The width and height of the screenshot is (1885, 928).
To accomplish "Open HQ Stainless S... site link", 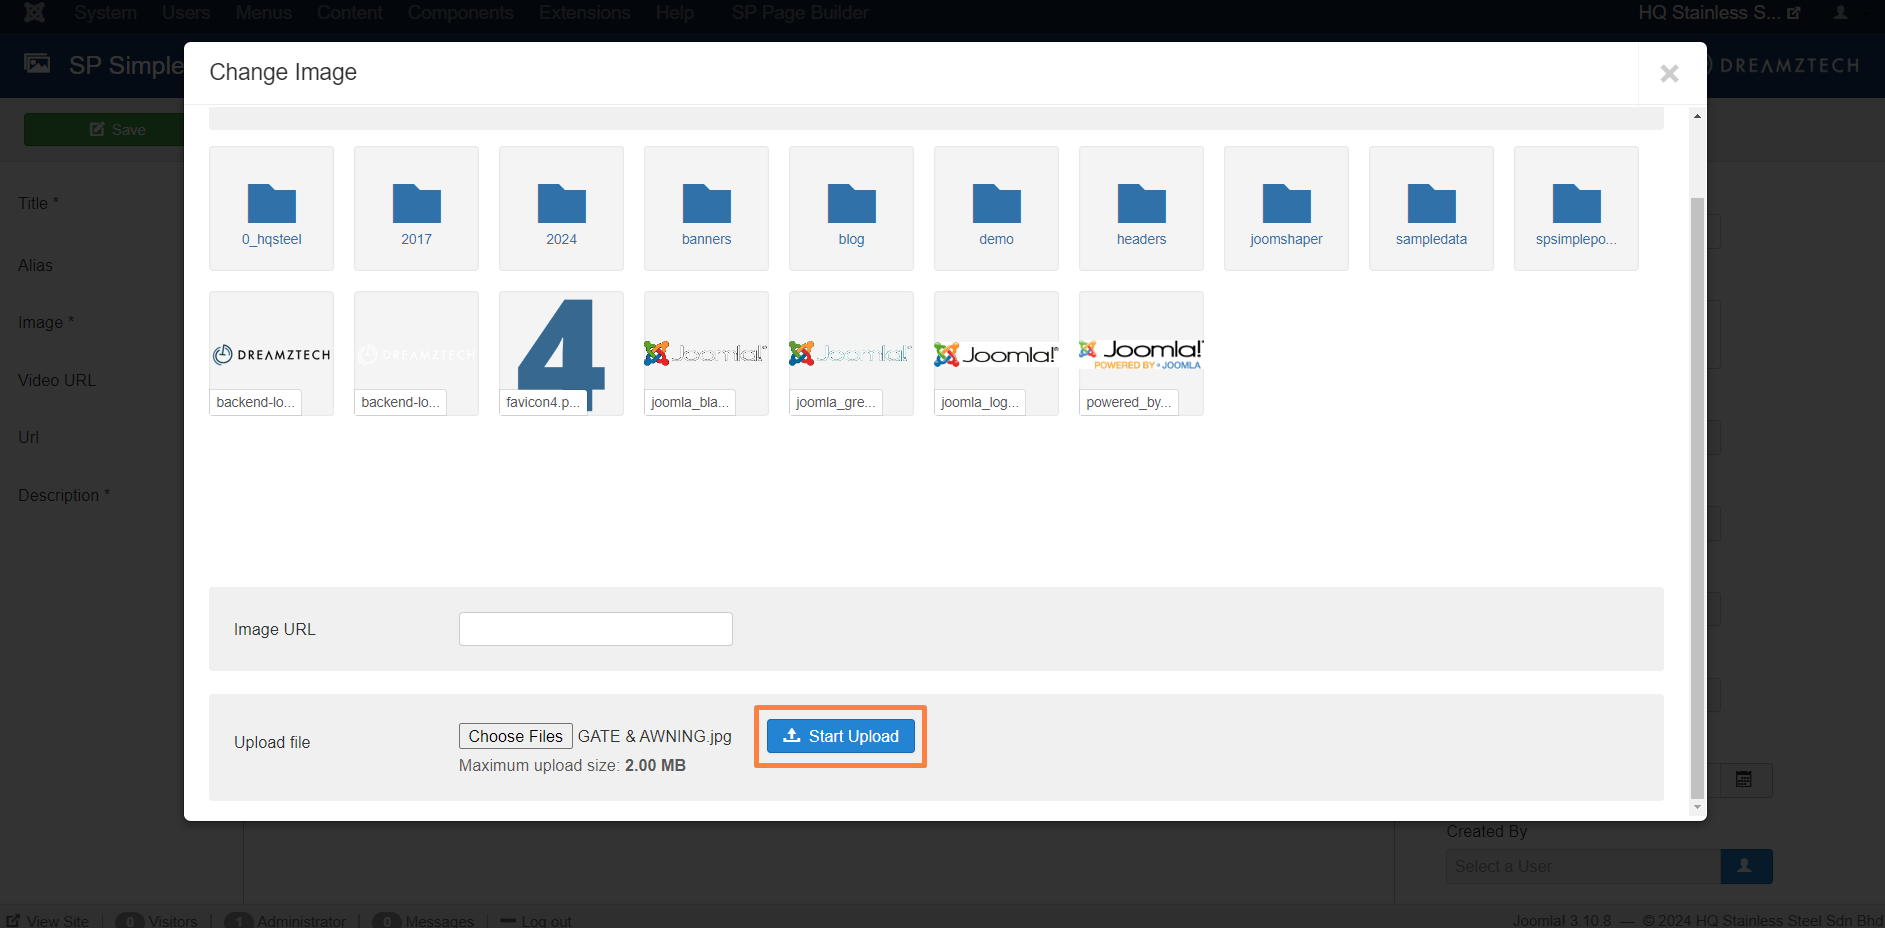I will tap(1718, 13).
